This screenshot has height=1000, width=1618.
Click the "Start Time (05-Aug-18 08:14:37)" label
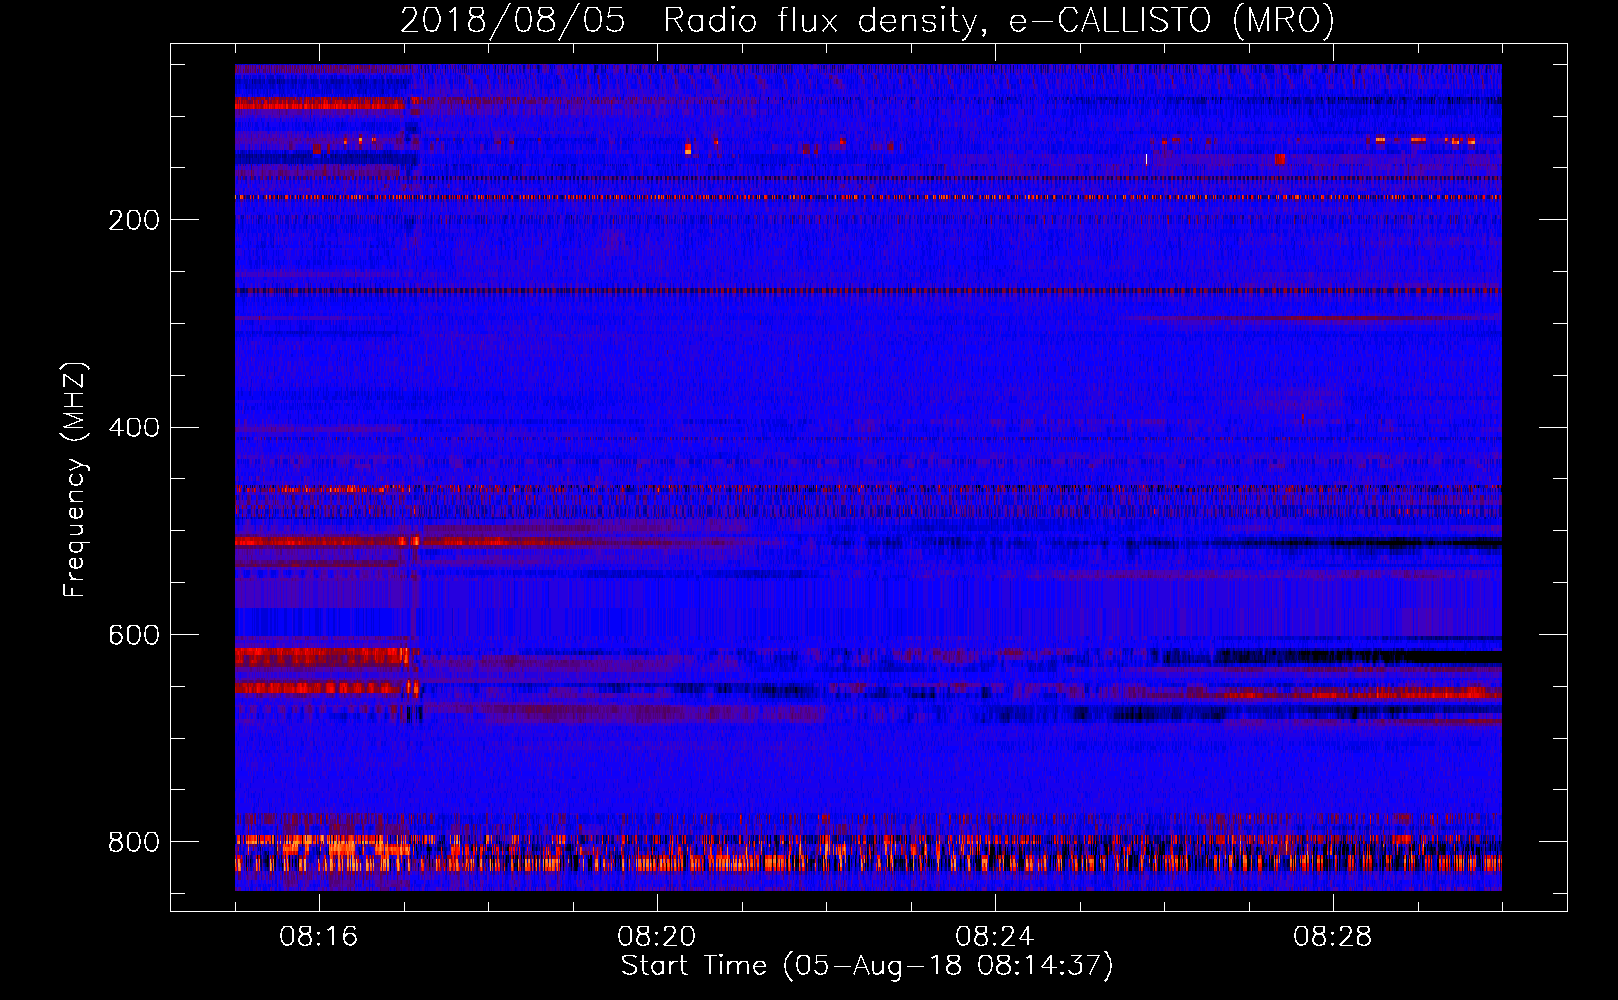(867, 966)
